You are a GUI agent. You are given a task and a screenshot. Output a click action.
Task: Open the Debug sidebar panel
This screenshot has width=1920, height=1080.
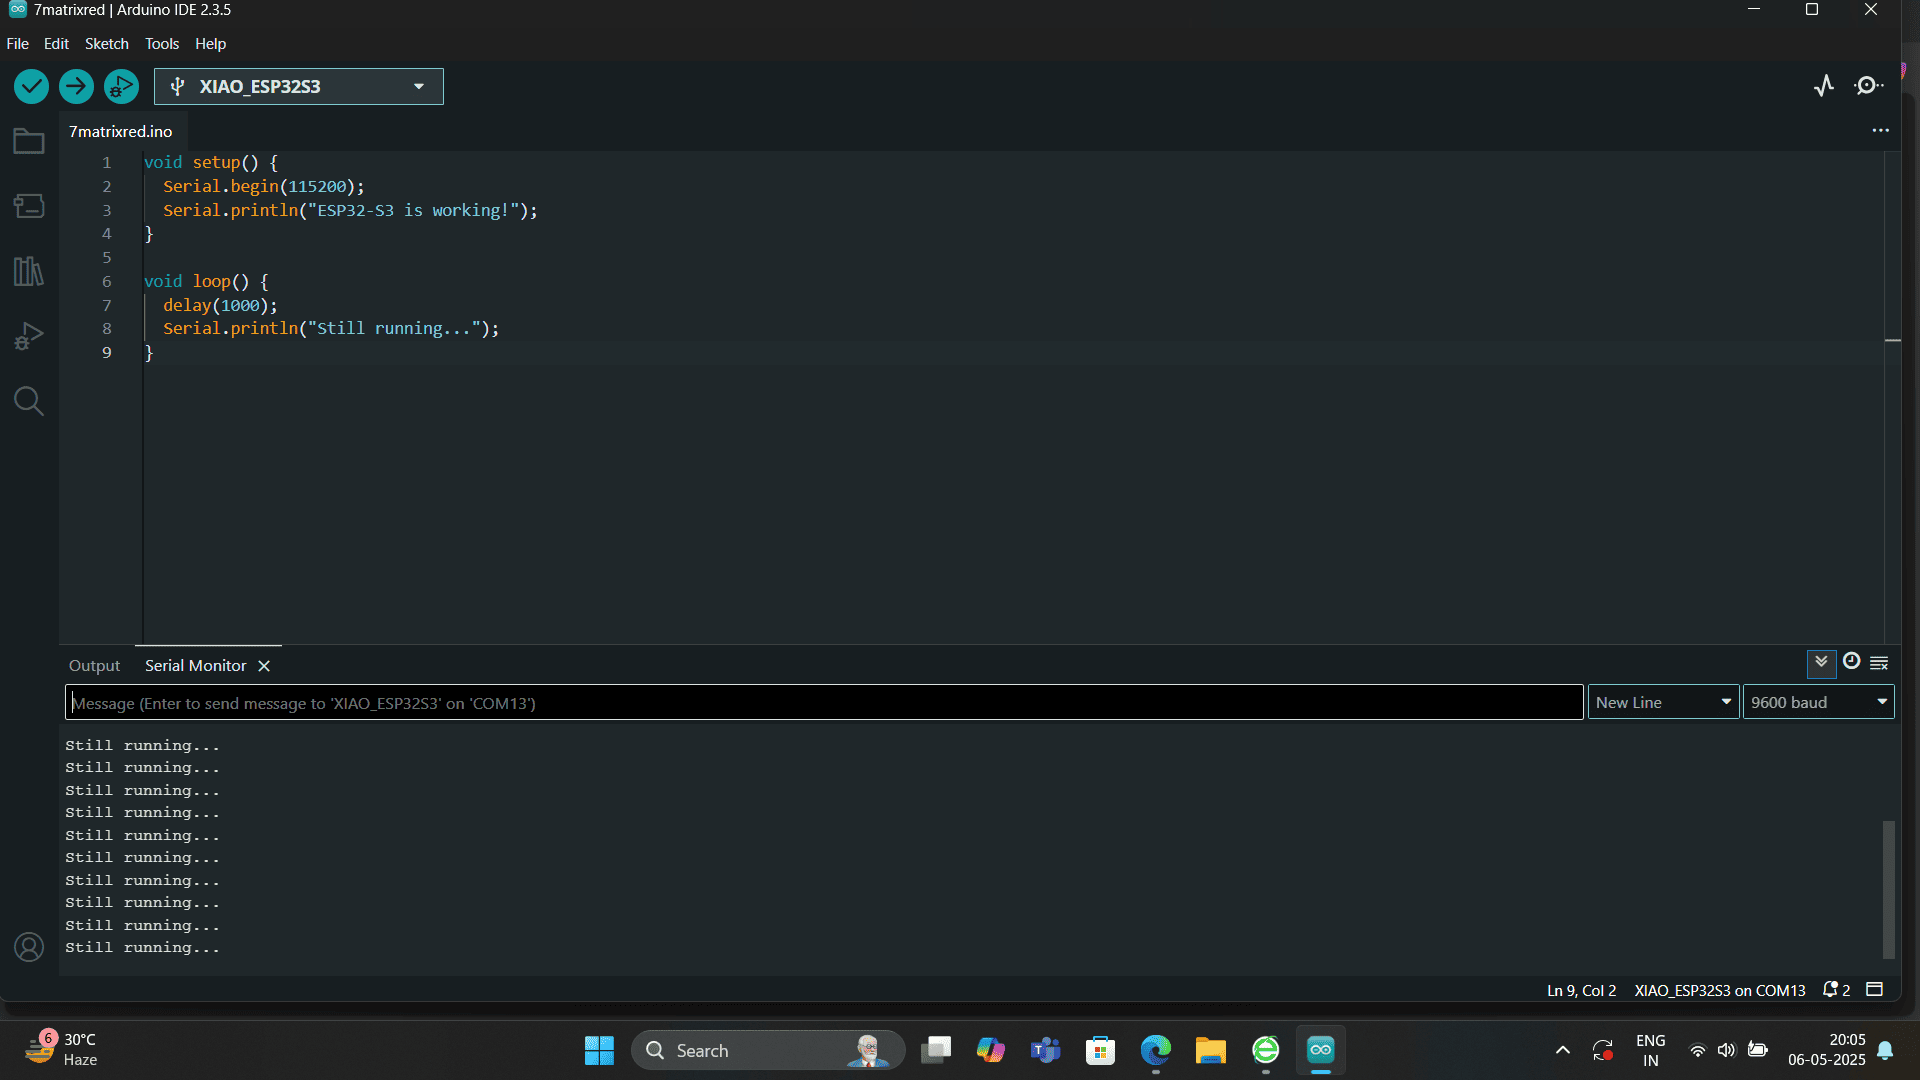coord(29,336)
